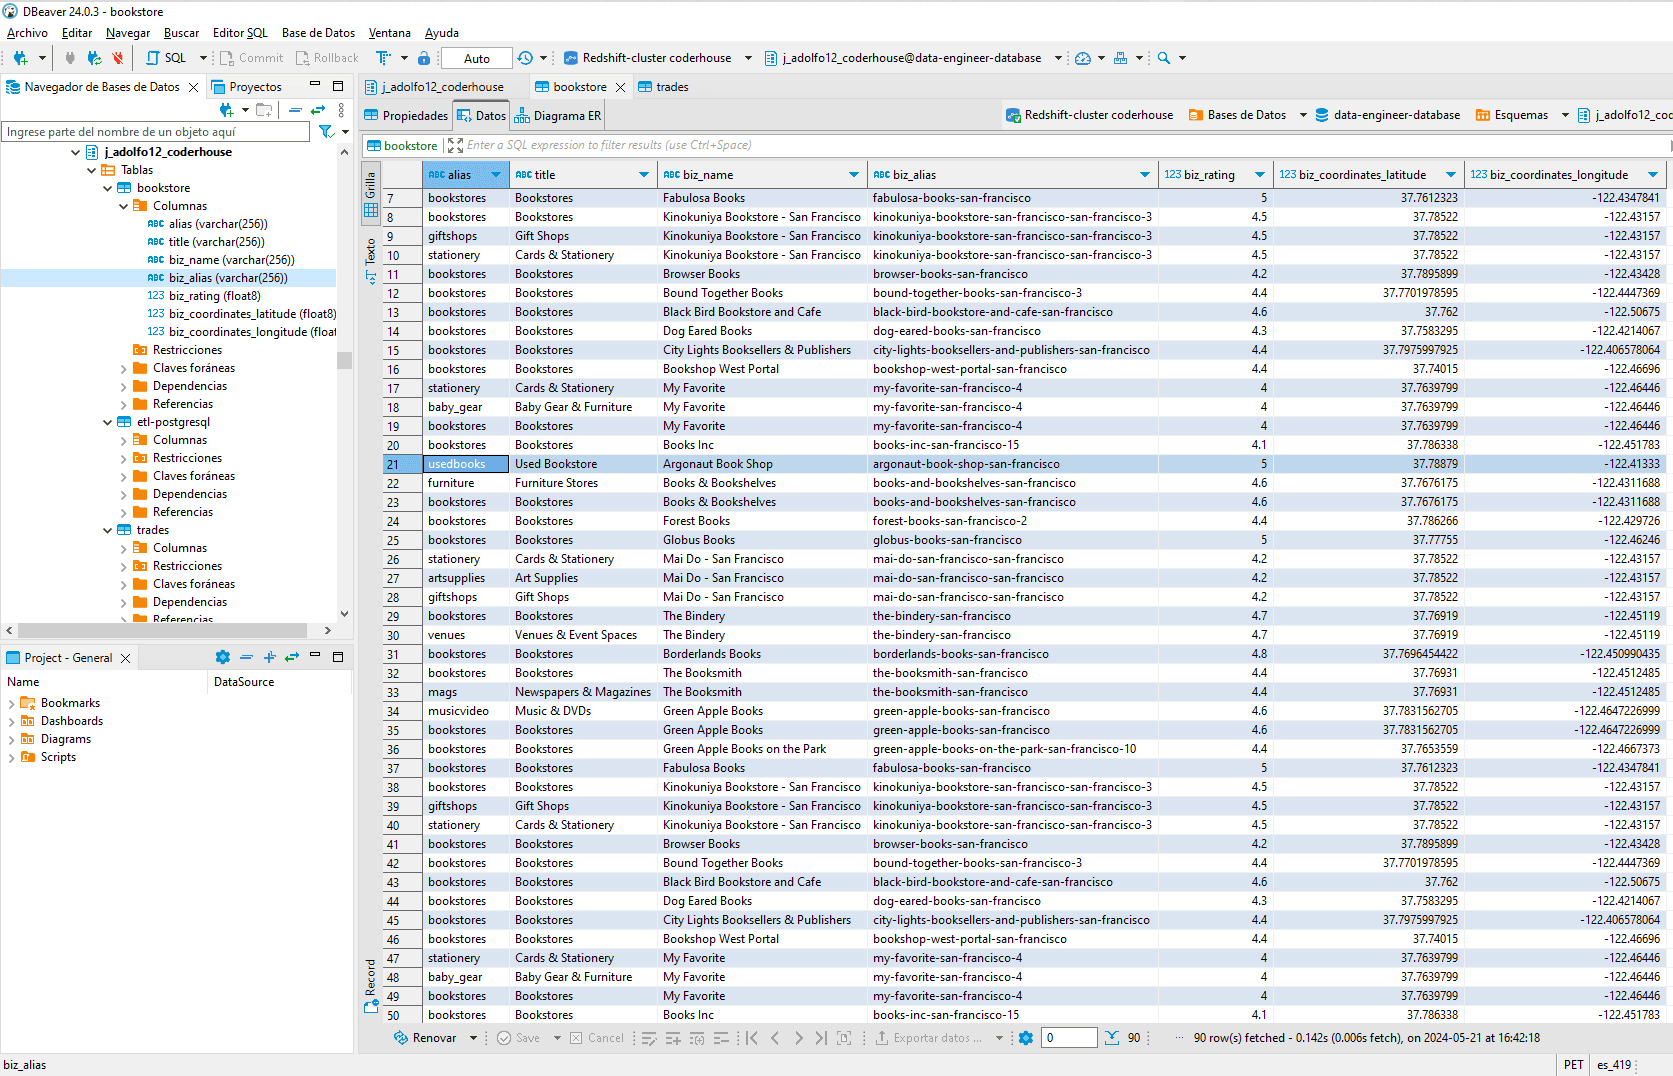This screenshot has height=1076, width=1673.
Task: Click the Renovar refresh button
Action: click(x=426, y=1038)
